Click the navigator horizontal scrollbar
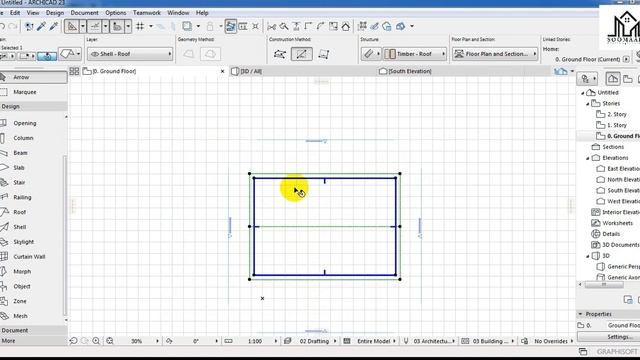640x360 pixels. pos(604,284)
